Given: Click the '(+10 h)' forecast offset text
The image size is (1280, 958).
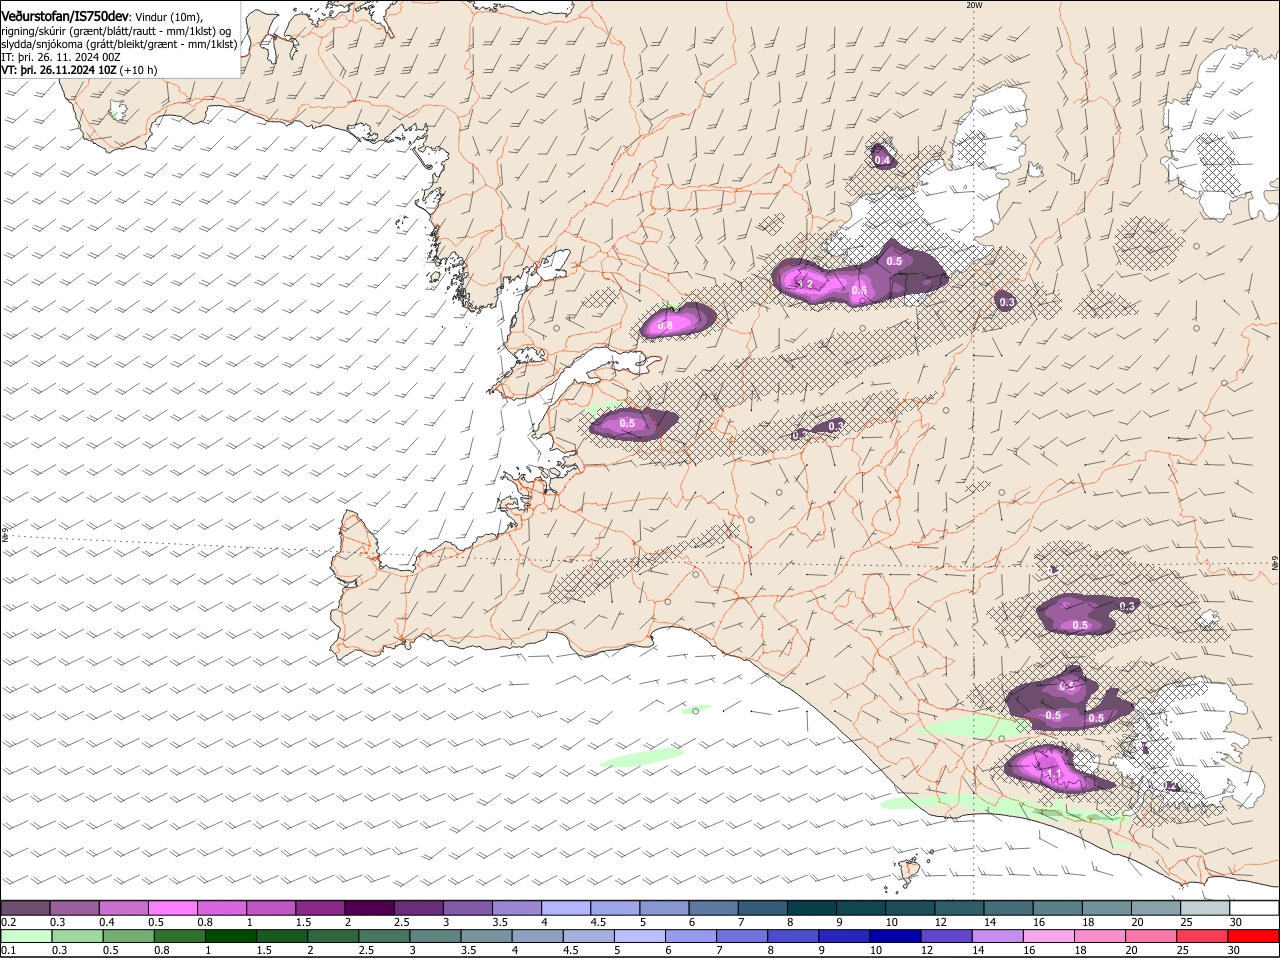Looking at the screenshot, I should click(x=138, y=71).
